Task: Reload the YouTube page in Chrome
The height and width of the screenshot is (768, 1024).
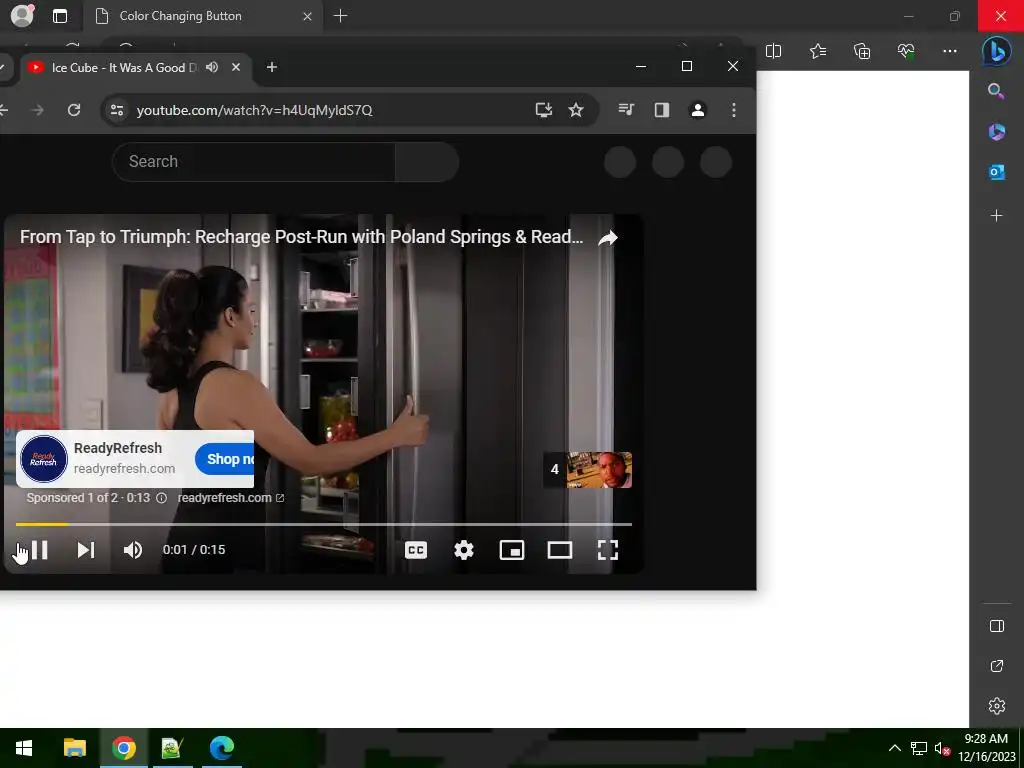Action: coord(74,110)
